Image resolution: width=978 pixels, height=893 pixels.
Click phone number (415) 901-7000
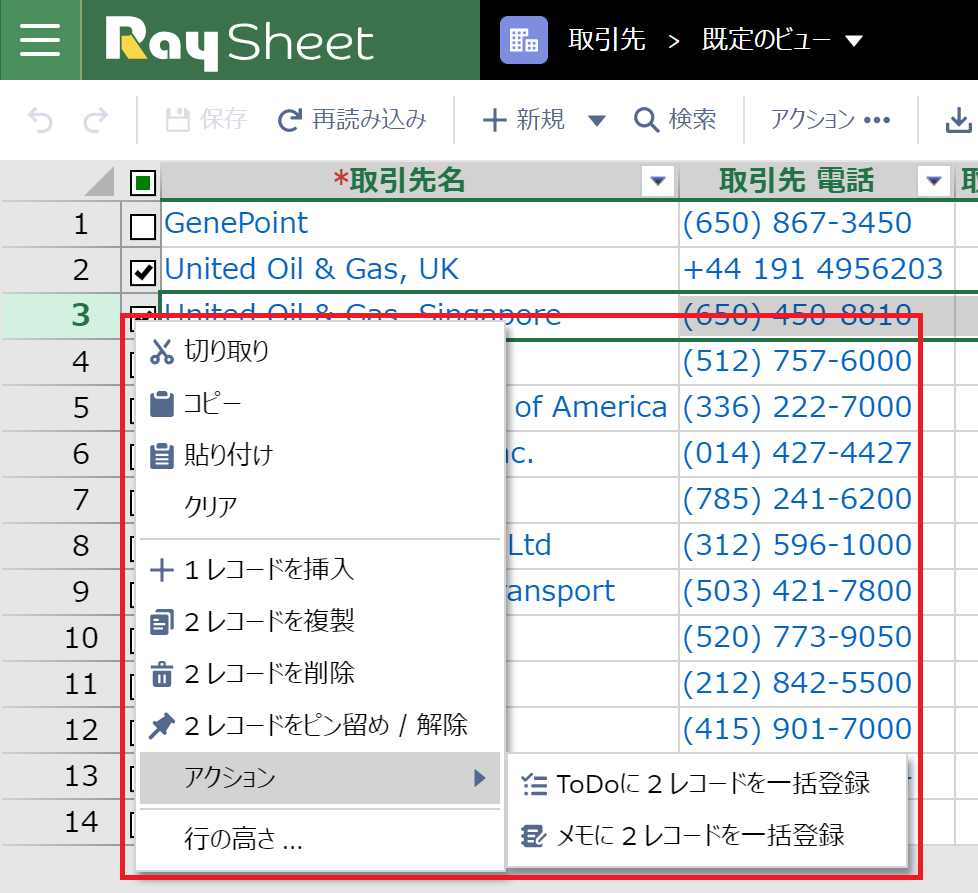click(x=797, y=729)
